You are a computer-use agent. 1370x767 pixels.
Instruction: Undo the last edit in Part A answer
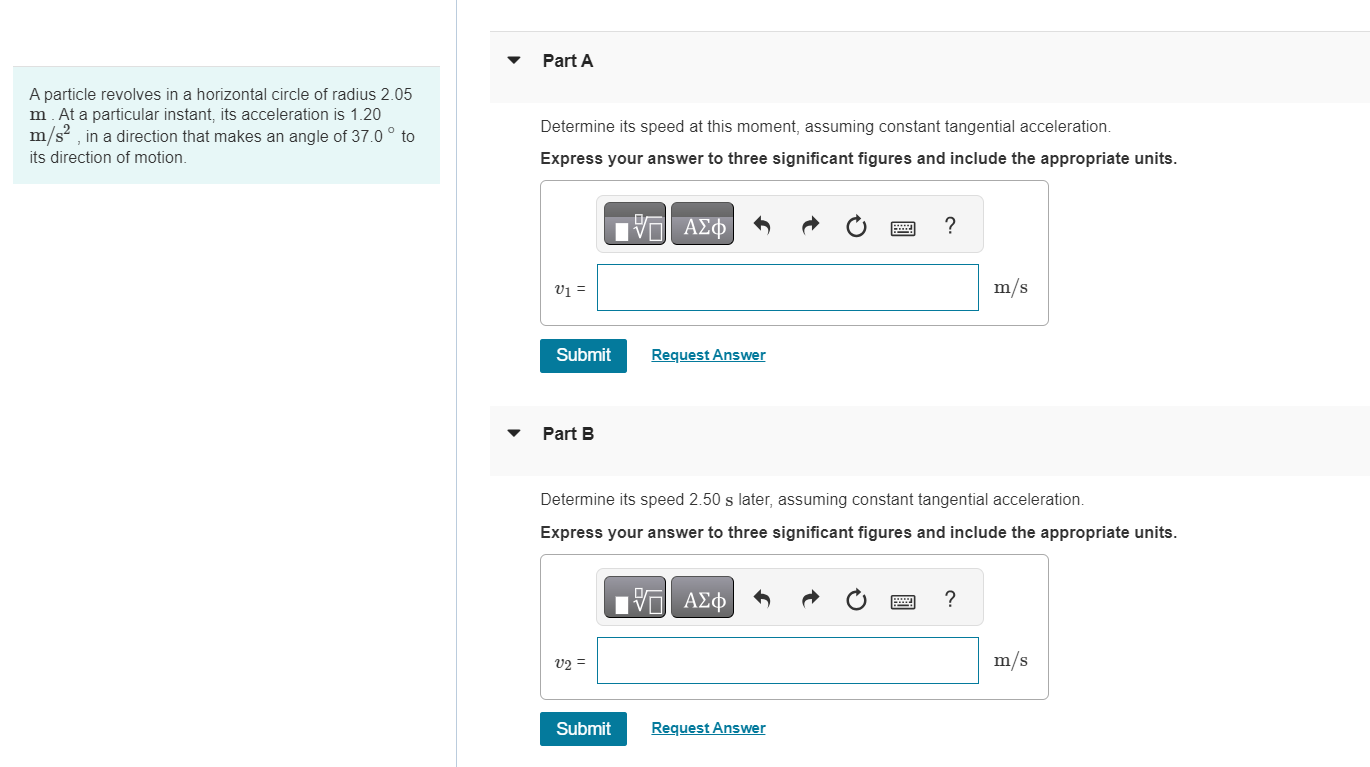tap(761, 225)
